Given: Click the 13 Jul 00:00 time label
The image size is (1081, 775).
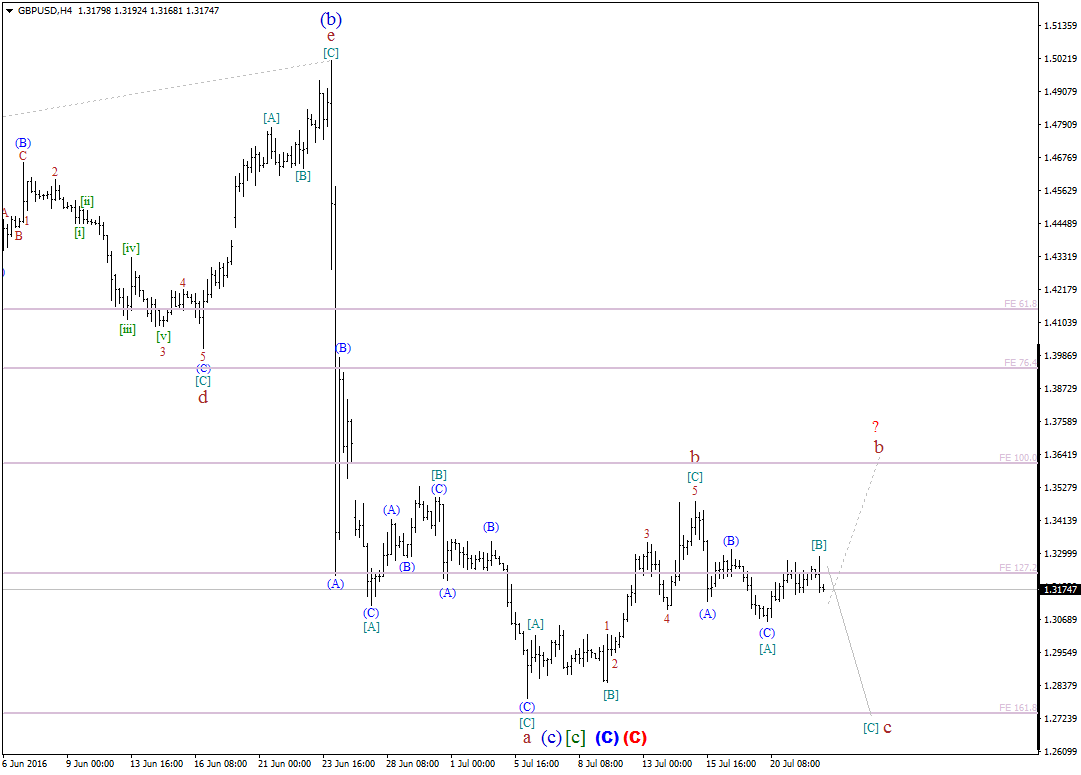Looking at the screenshot, I should 667,763.
